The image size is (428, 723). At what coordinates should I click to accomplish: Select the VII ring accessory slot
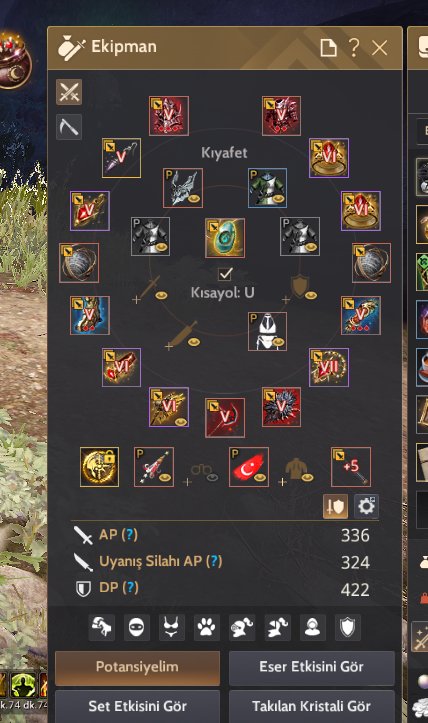click(x=329, y=367)
